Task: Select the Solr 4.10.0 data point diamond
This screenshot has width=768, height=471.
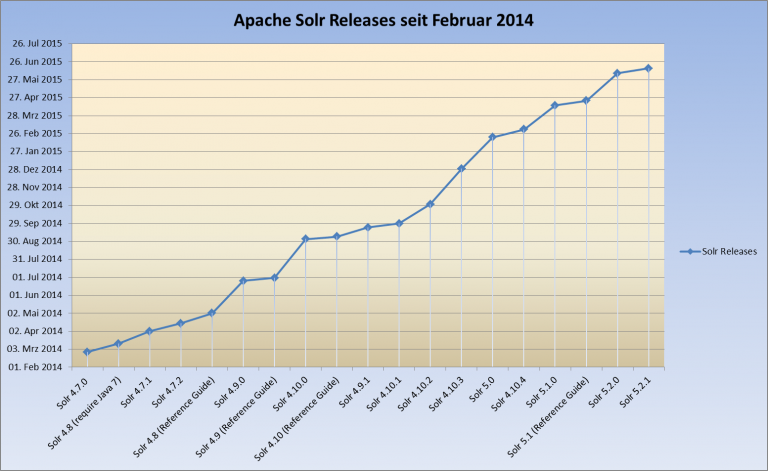Action: click(305, 239)
